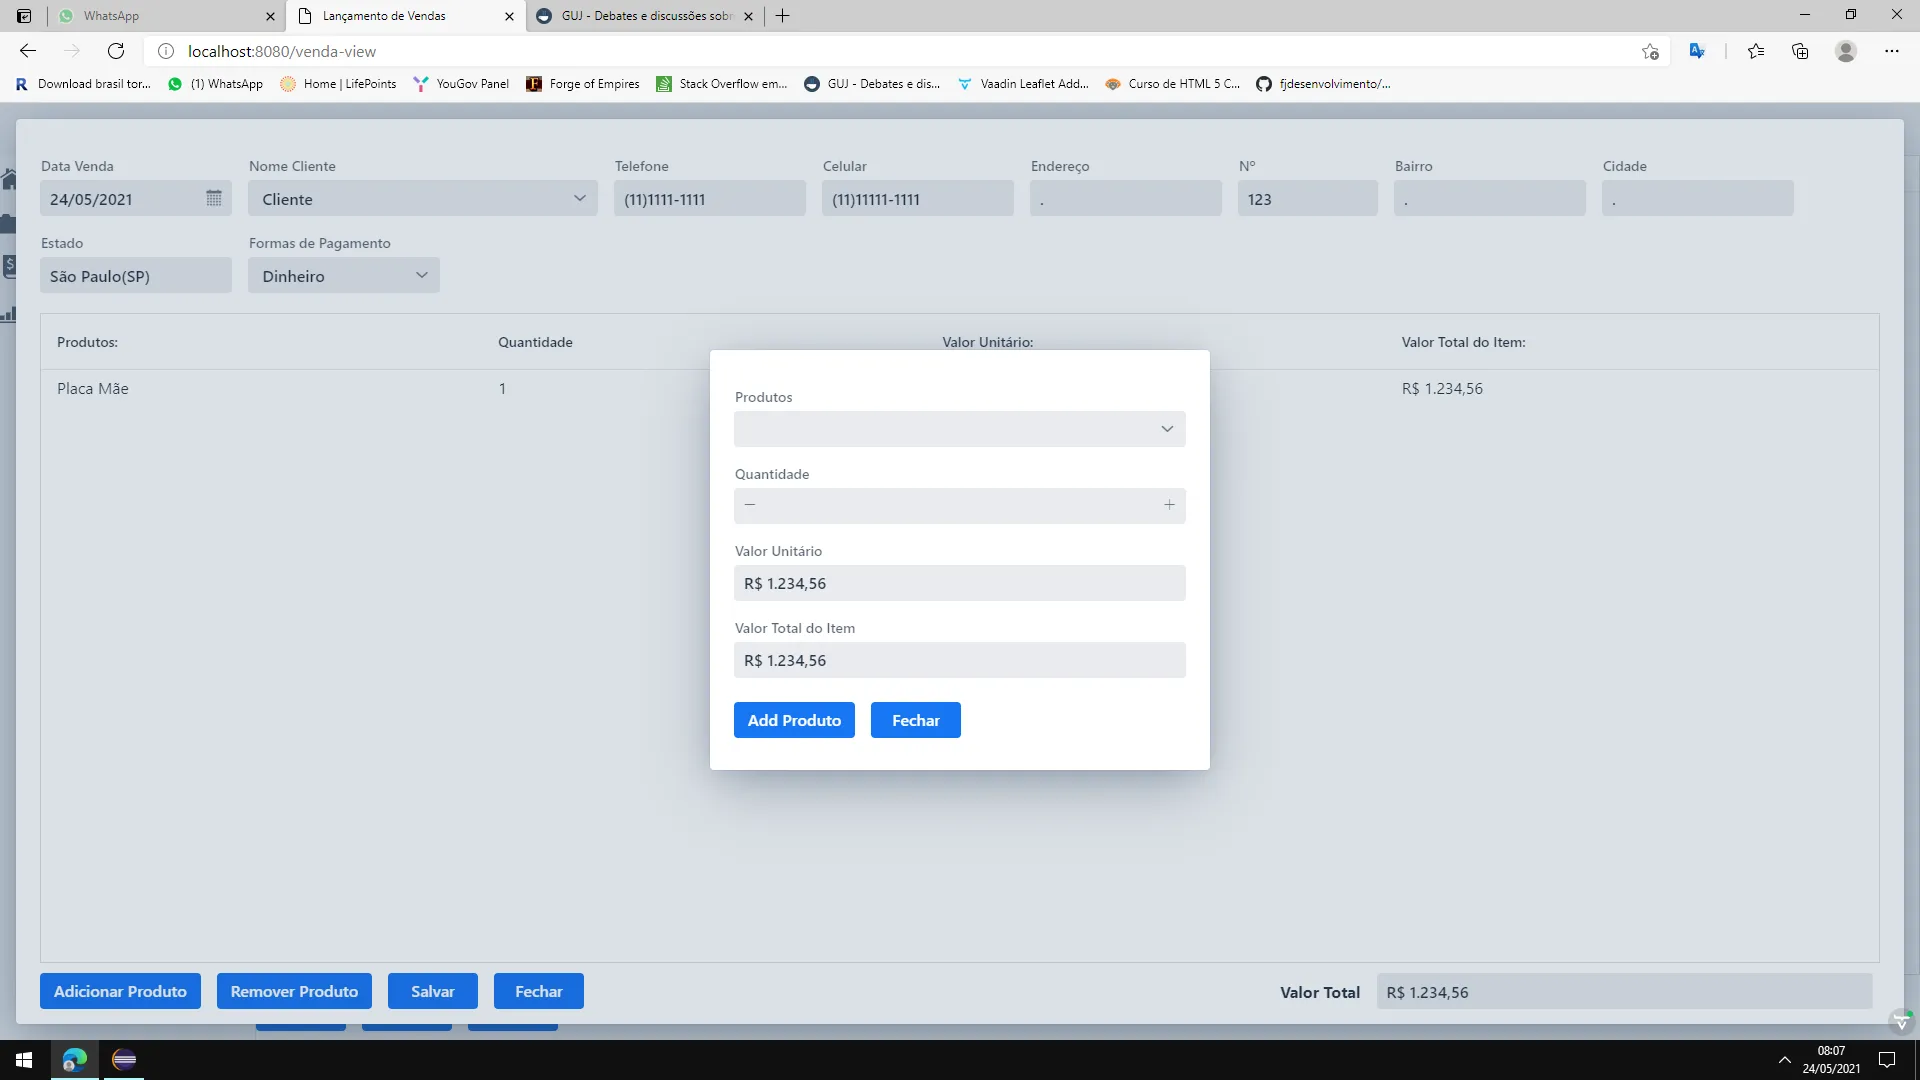Open the translate page icon
1920x1080 pixels.
point(1697,51)
